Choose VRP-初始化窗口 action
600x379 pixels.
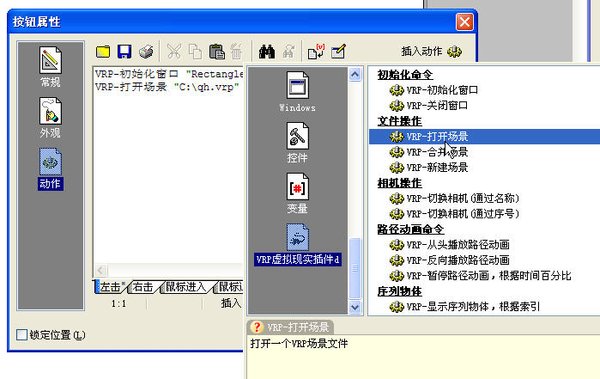click(434, 90)
